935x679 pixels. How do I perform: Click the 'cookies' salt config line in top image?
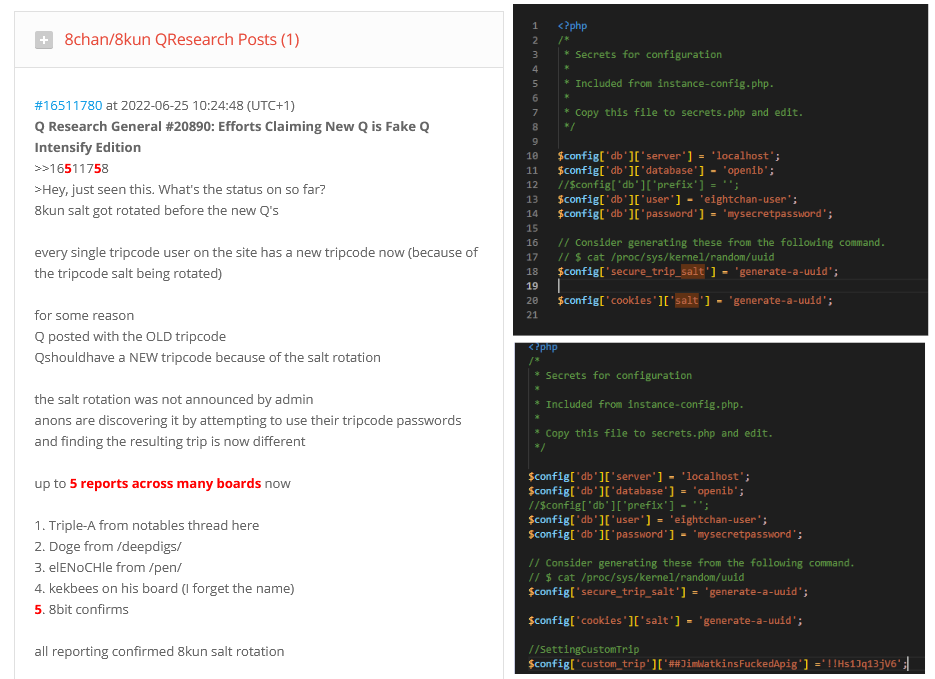tap(695, 300)
